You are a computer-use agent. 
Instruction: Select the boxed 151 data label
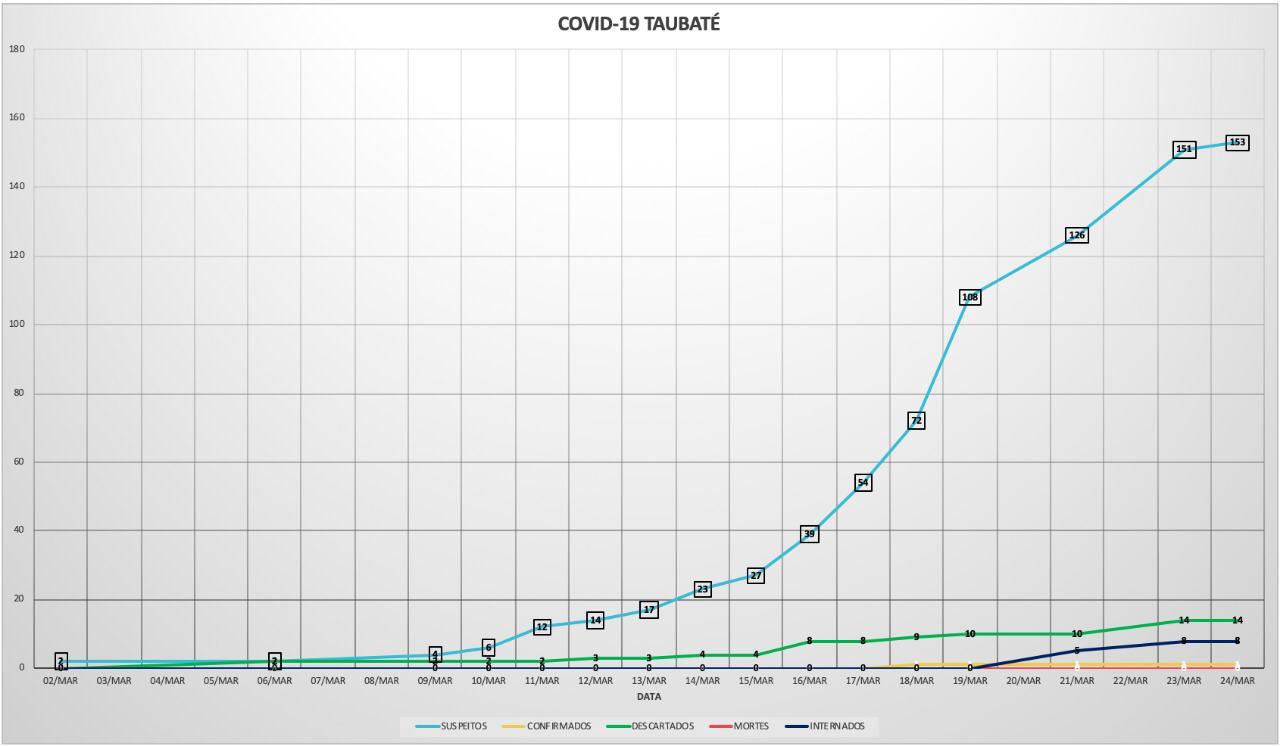point(1184,149)
